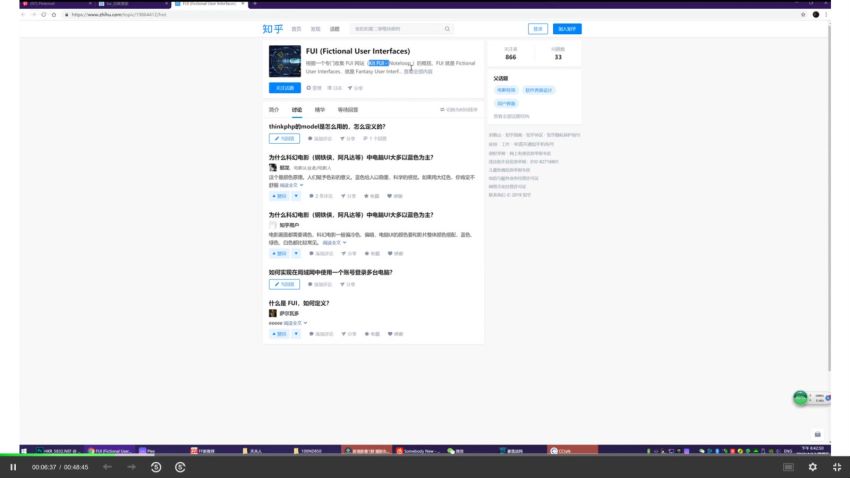850x478 pixels.
Task: Click the skip forward 5 seconds icon
Action: click(x=181, y=467)
